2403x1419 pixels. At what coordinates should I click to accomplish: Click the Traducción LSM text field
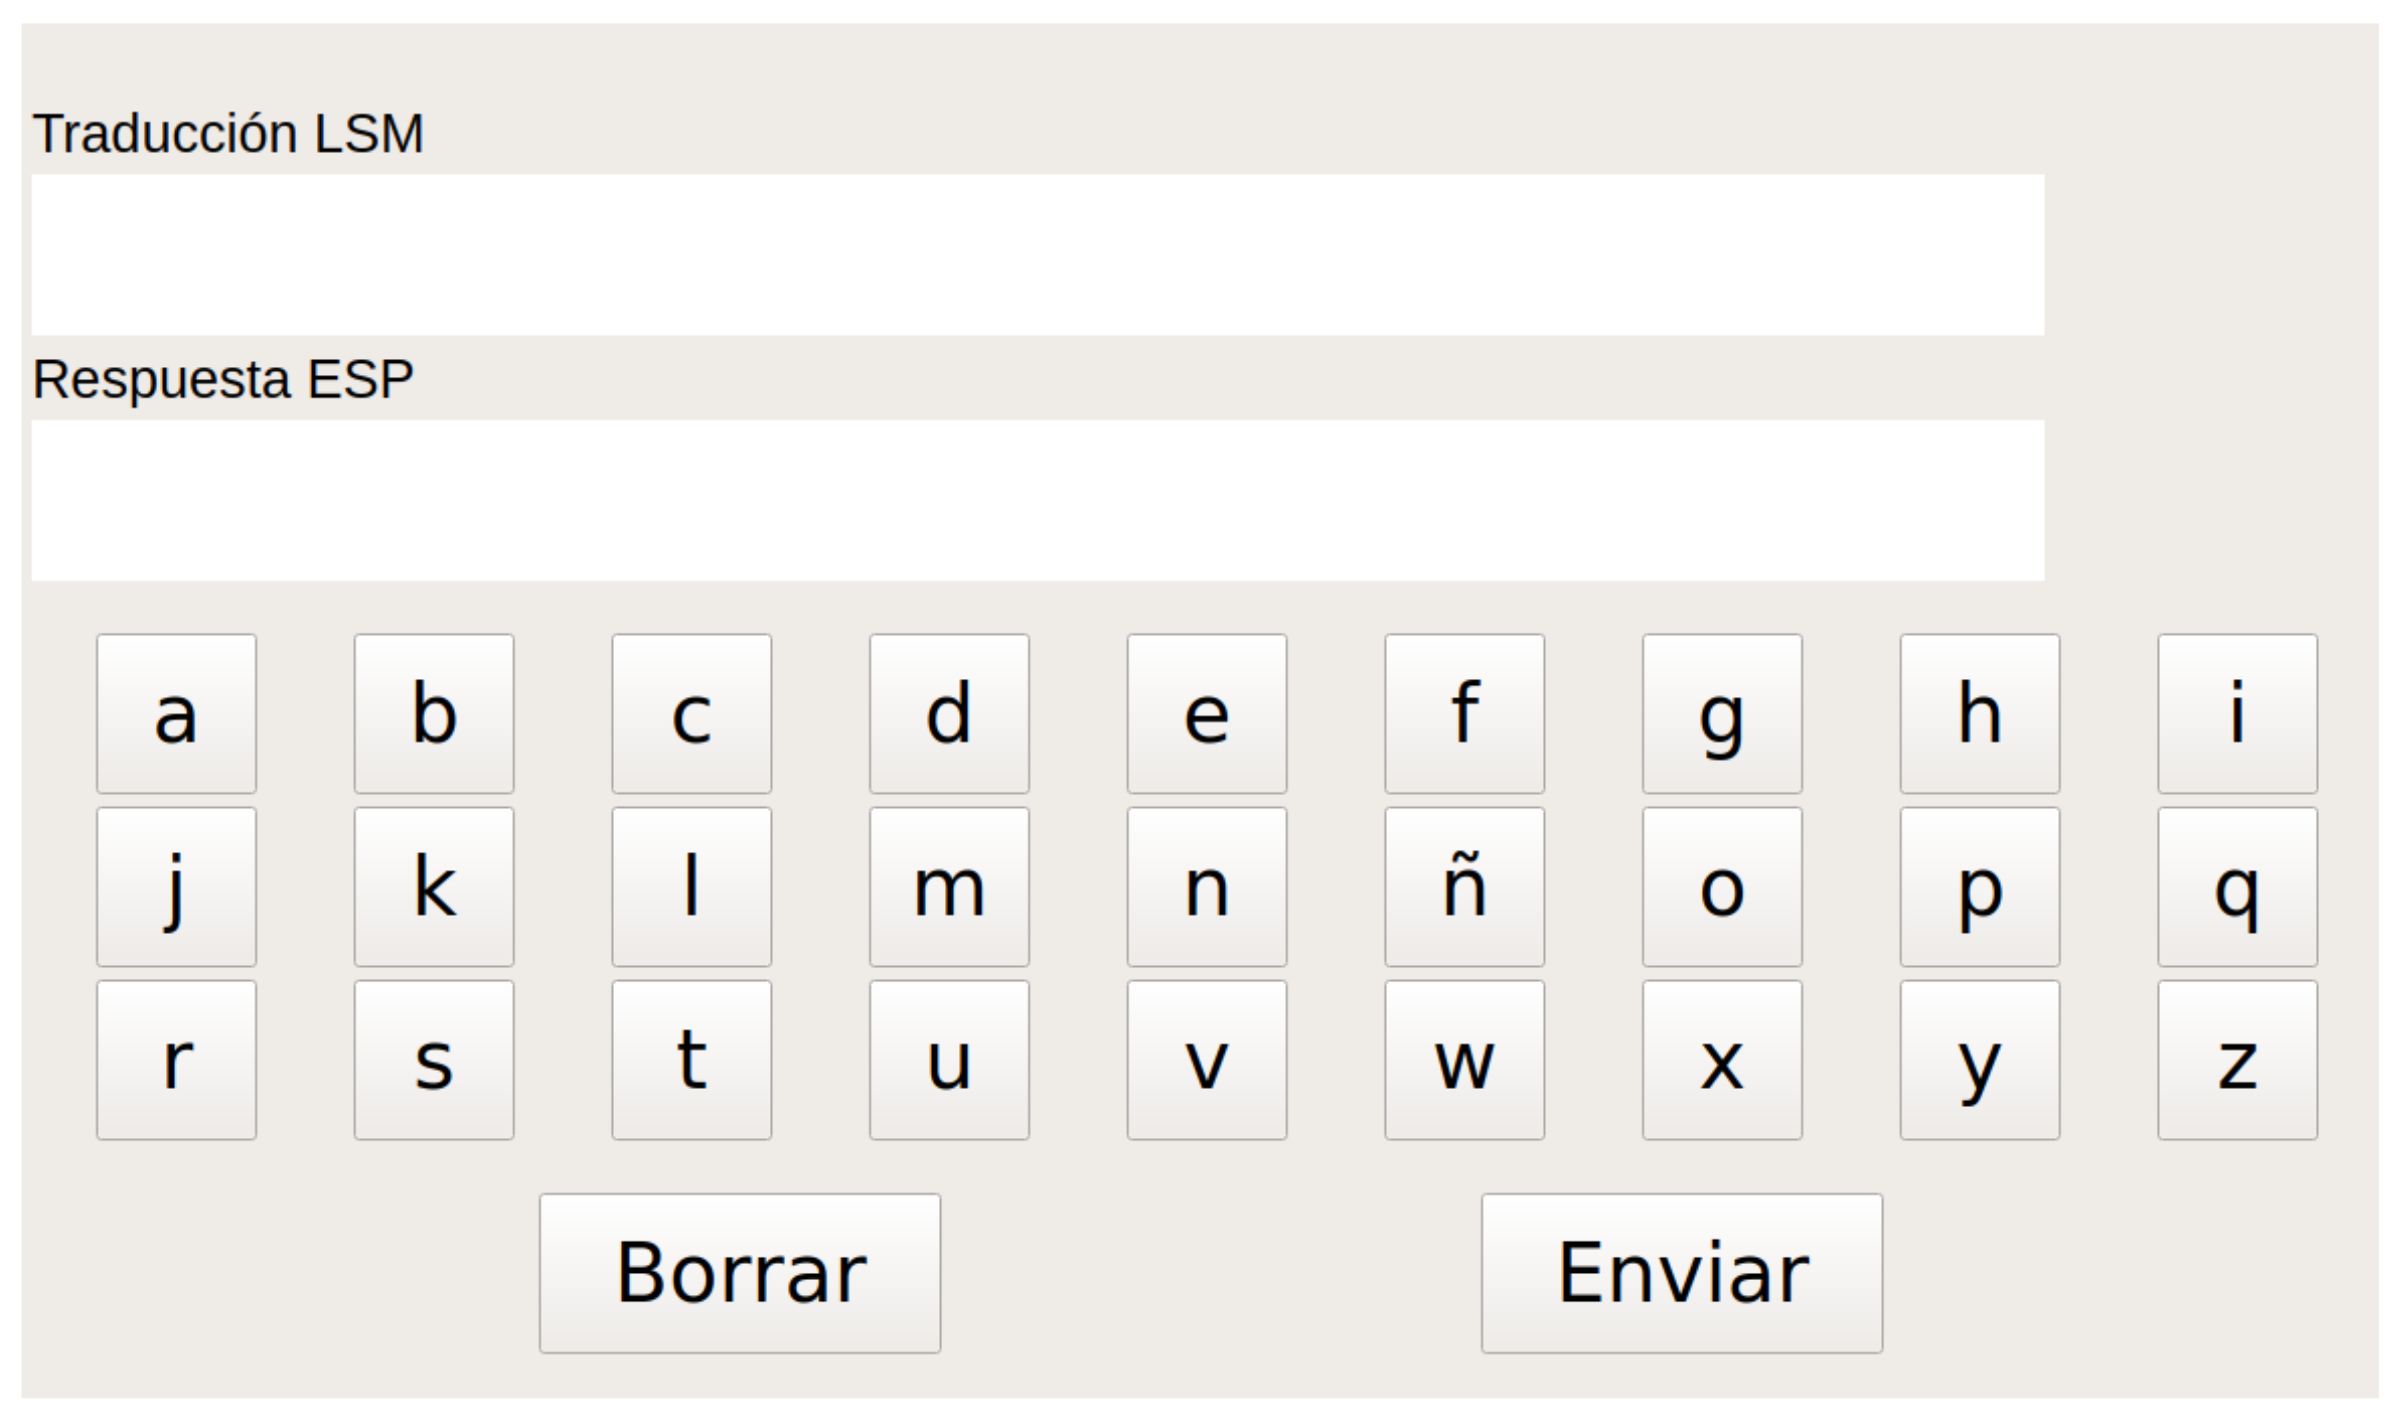(1037, 255)
